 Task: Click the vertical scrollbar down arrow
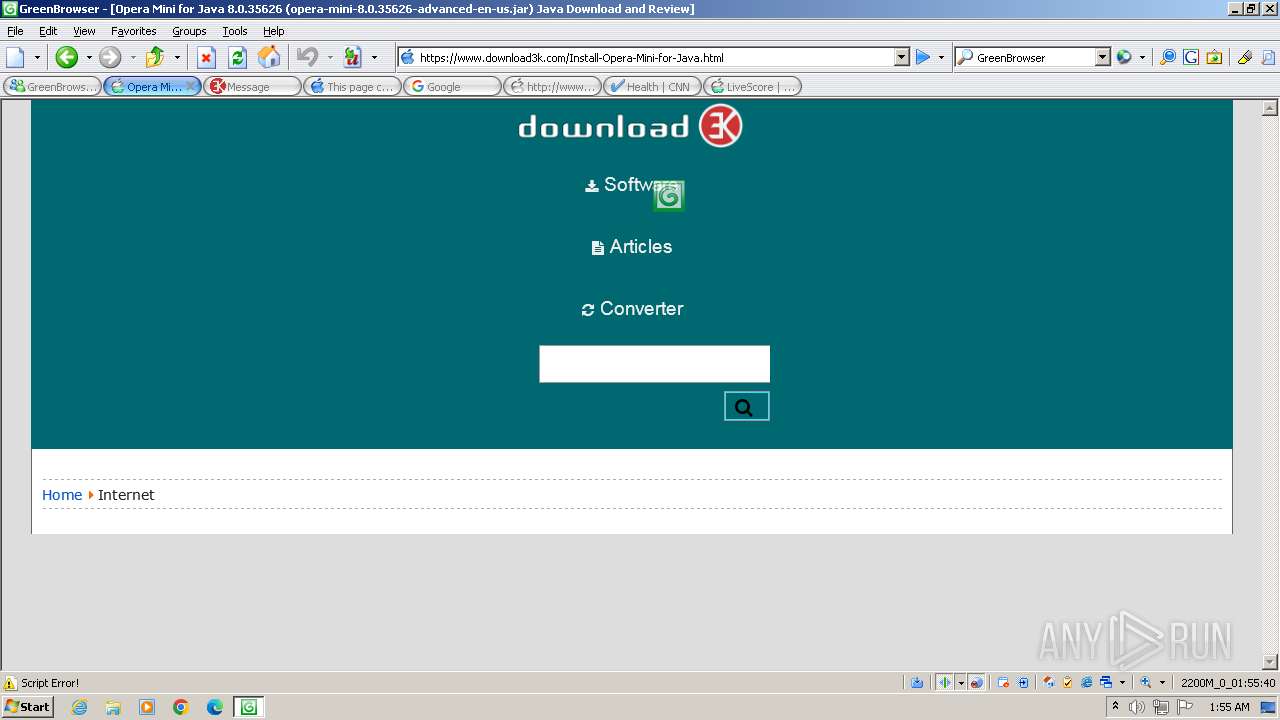click(x=1270, y=662)
